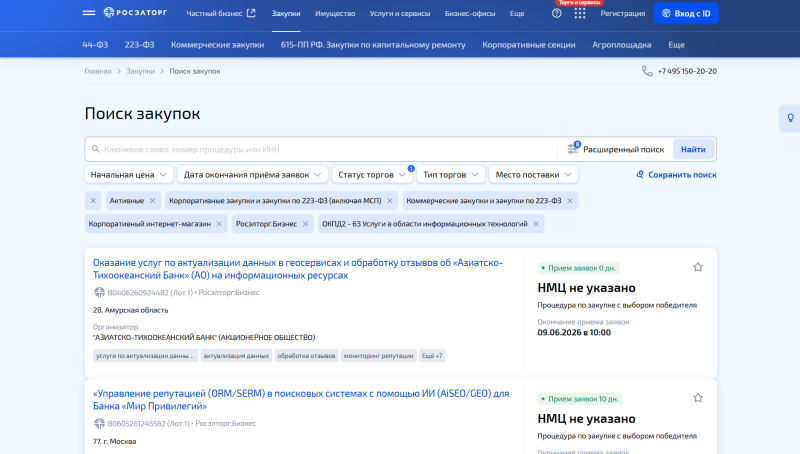Open Частный бизнес external link
800x454 pixels.
tap(220, 13)
